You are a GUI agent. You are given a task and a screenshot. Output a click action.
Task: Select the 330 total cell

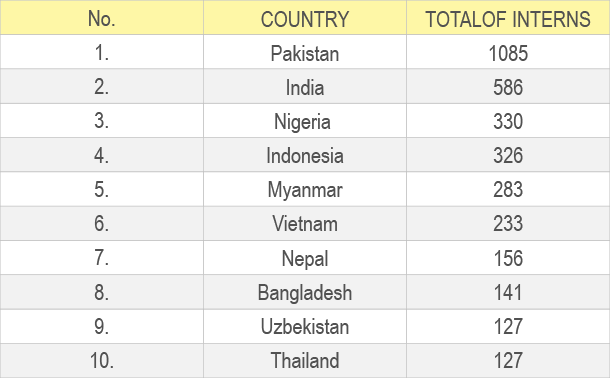[x=508, y=121]
